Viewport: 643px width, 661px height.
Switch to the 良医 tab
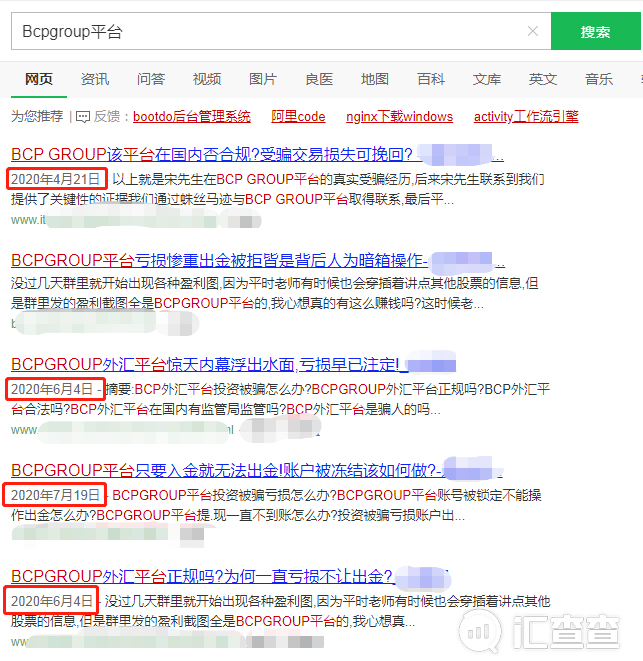click(x=319, y=79)
